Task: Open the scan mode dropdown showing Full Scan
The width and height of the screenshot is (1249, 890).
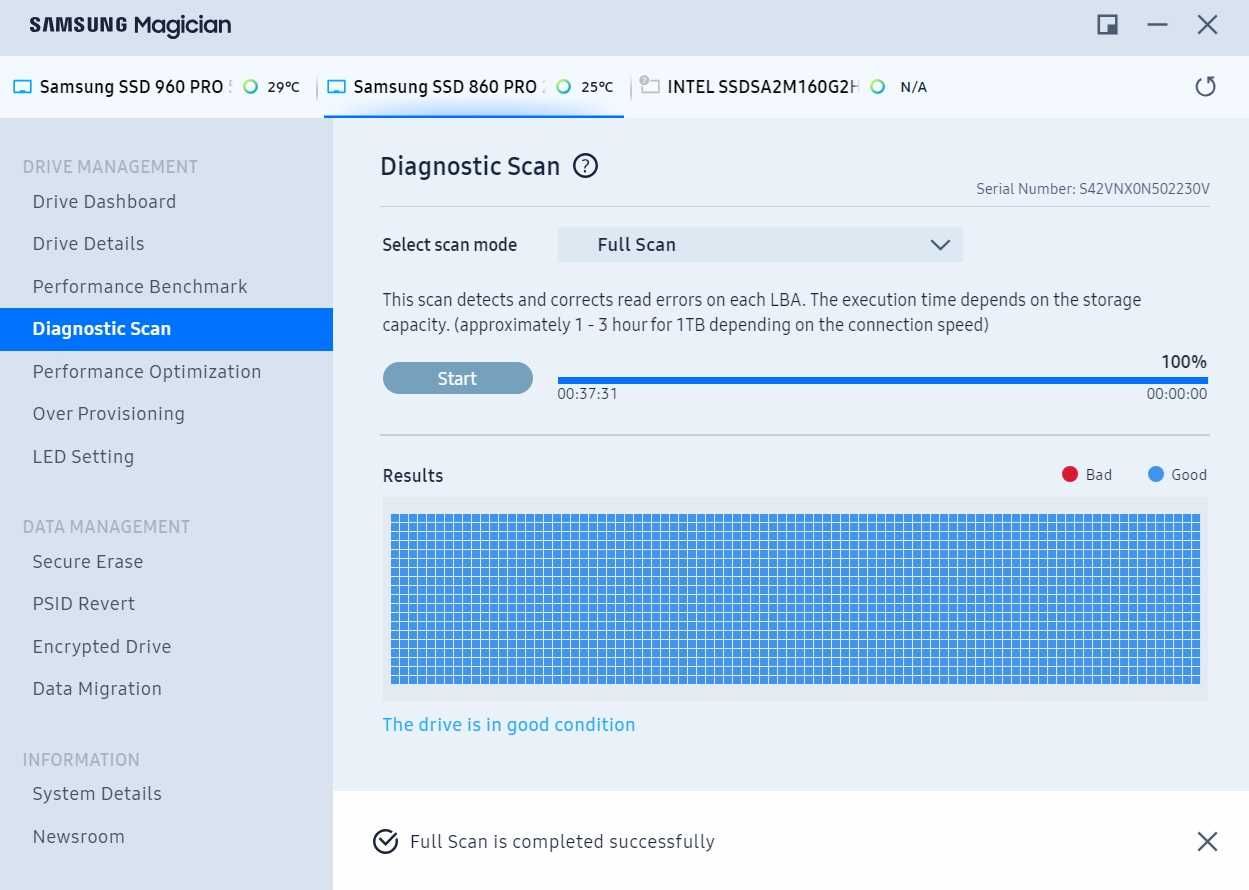Action: [x=760, y=245]
